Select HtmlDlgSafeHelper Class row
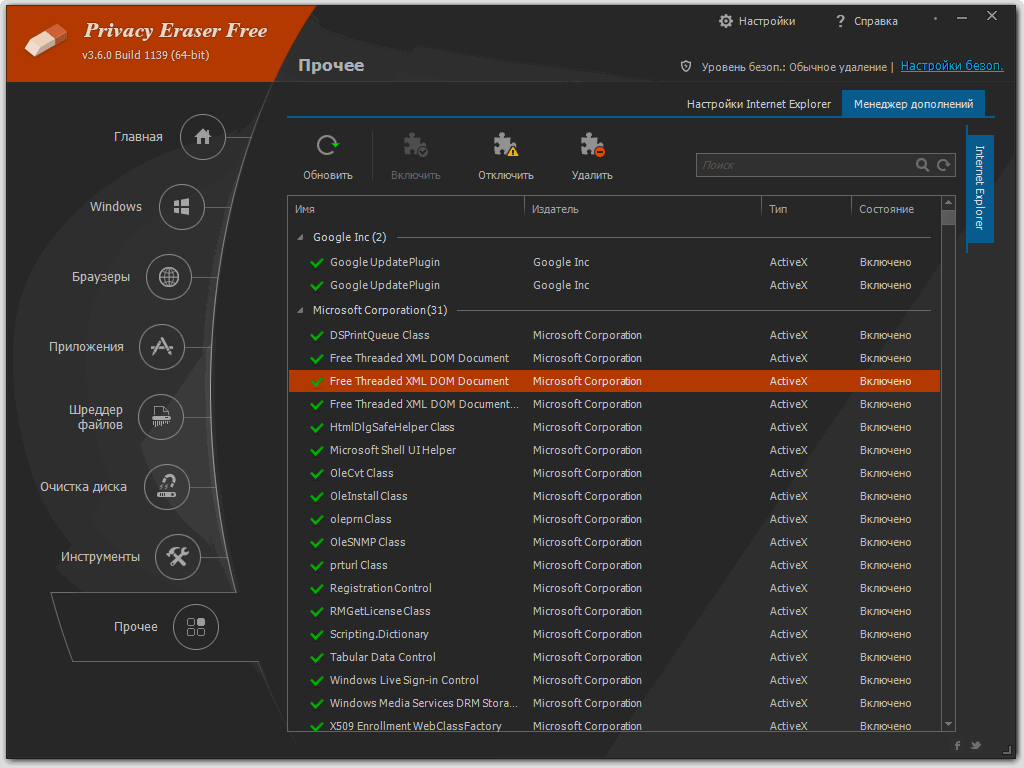This screenshot has width=1024, height=768. point(614,427)
